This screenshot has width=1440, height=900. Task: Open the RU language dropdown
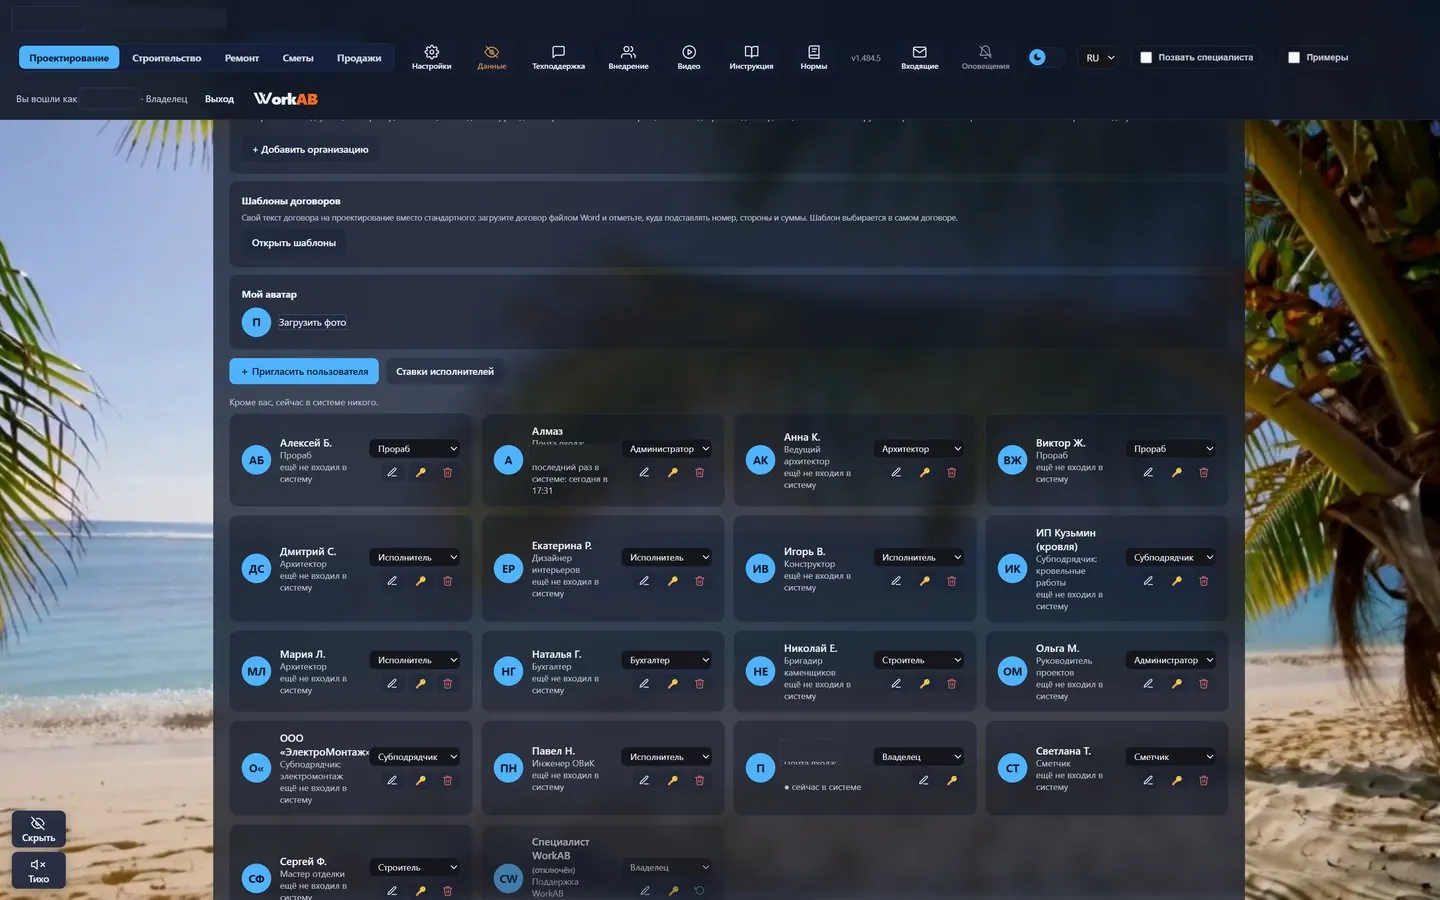[1099, 58]
